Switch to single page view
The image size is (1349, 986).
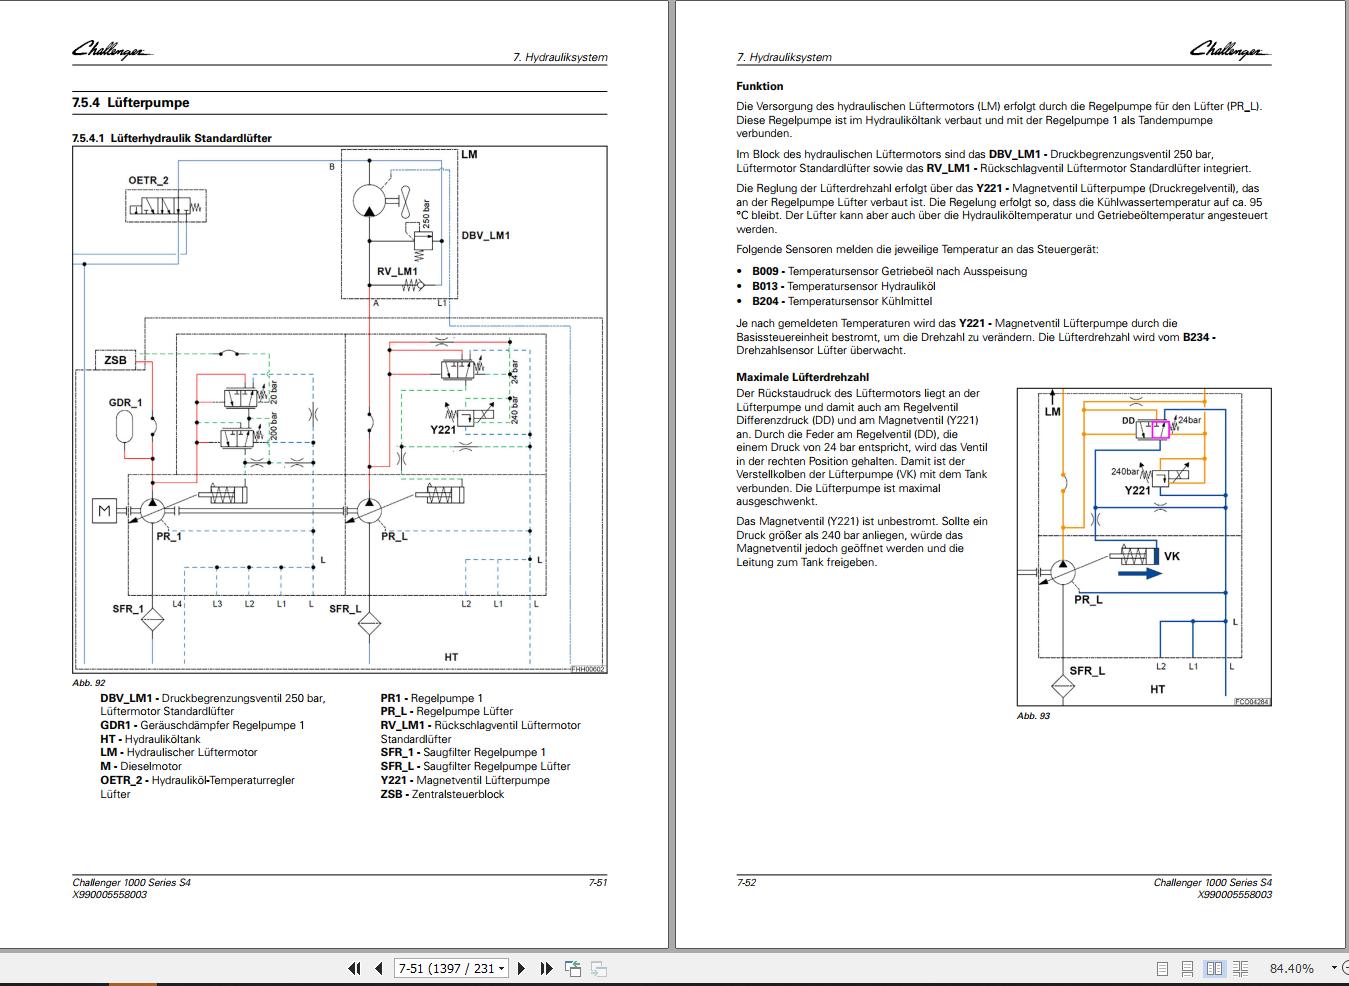coord(1162,968)
